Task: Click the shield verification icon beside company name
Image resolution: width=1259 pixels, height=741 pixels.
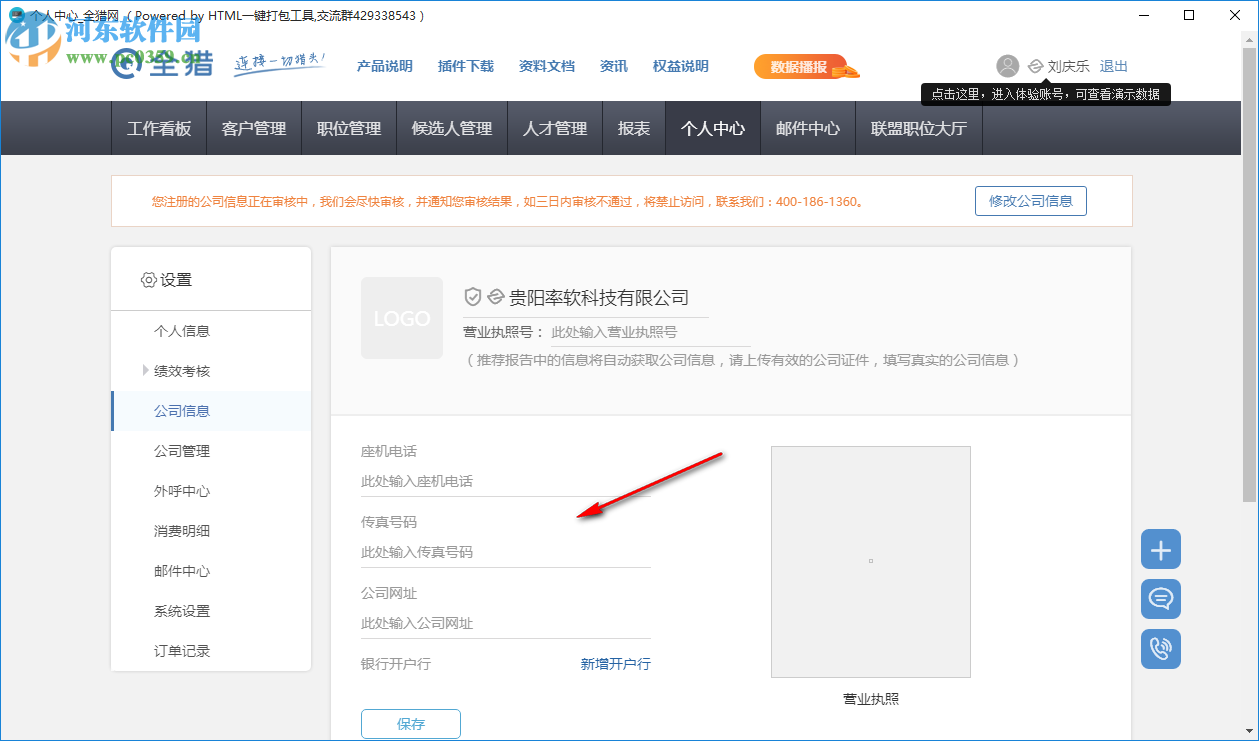Action: 473,294
